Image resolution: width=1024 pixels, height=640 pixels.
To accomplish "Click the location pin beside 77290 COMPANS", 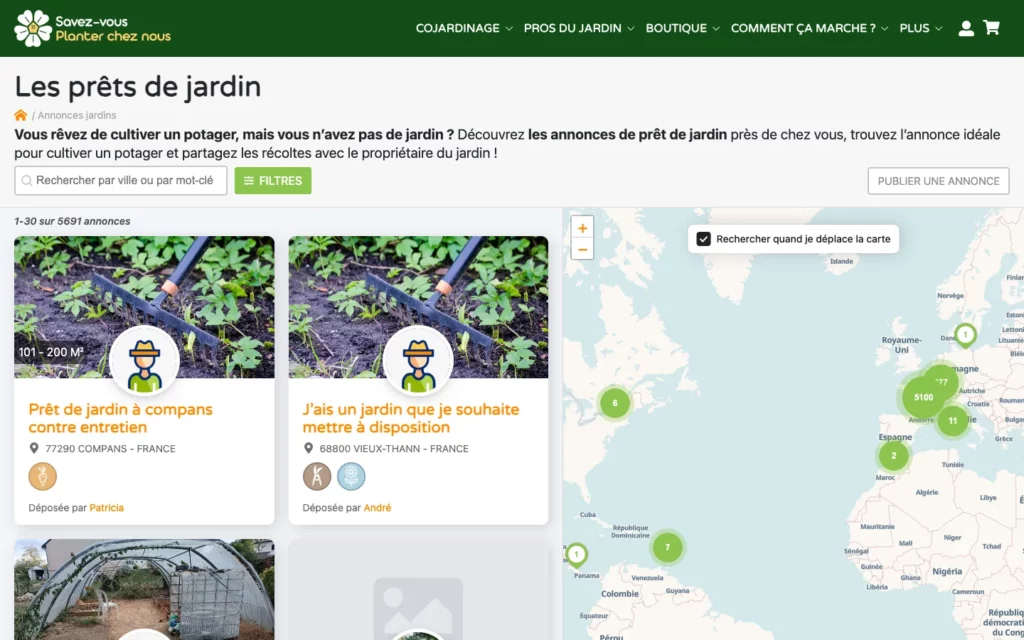I will [x=34, y=448].
